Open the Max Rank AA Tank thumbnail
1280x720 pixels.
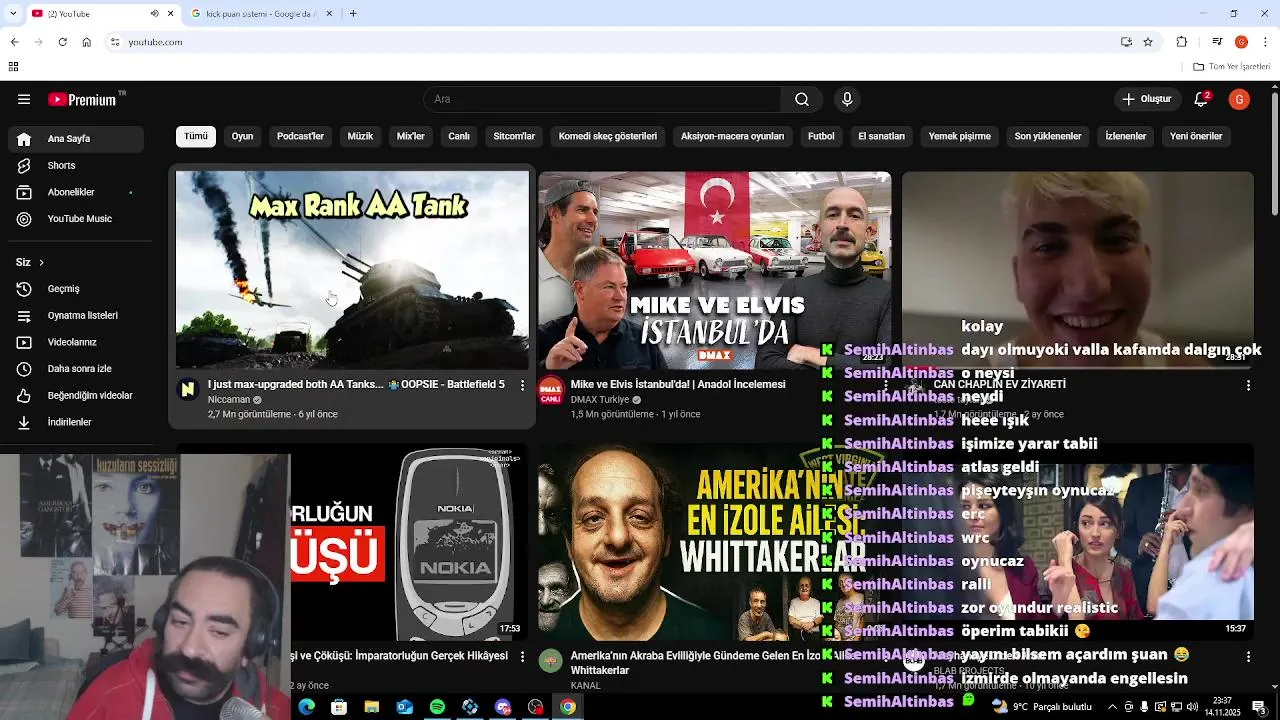(x=352, y=270)
